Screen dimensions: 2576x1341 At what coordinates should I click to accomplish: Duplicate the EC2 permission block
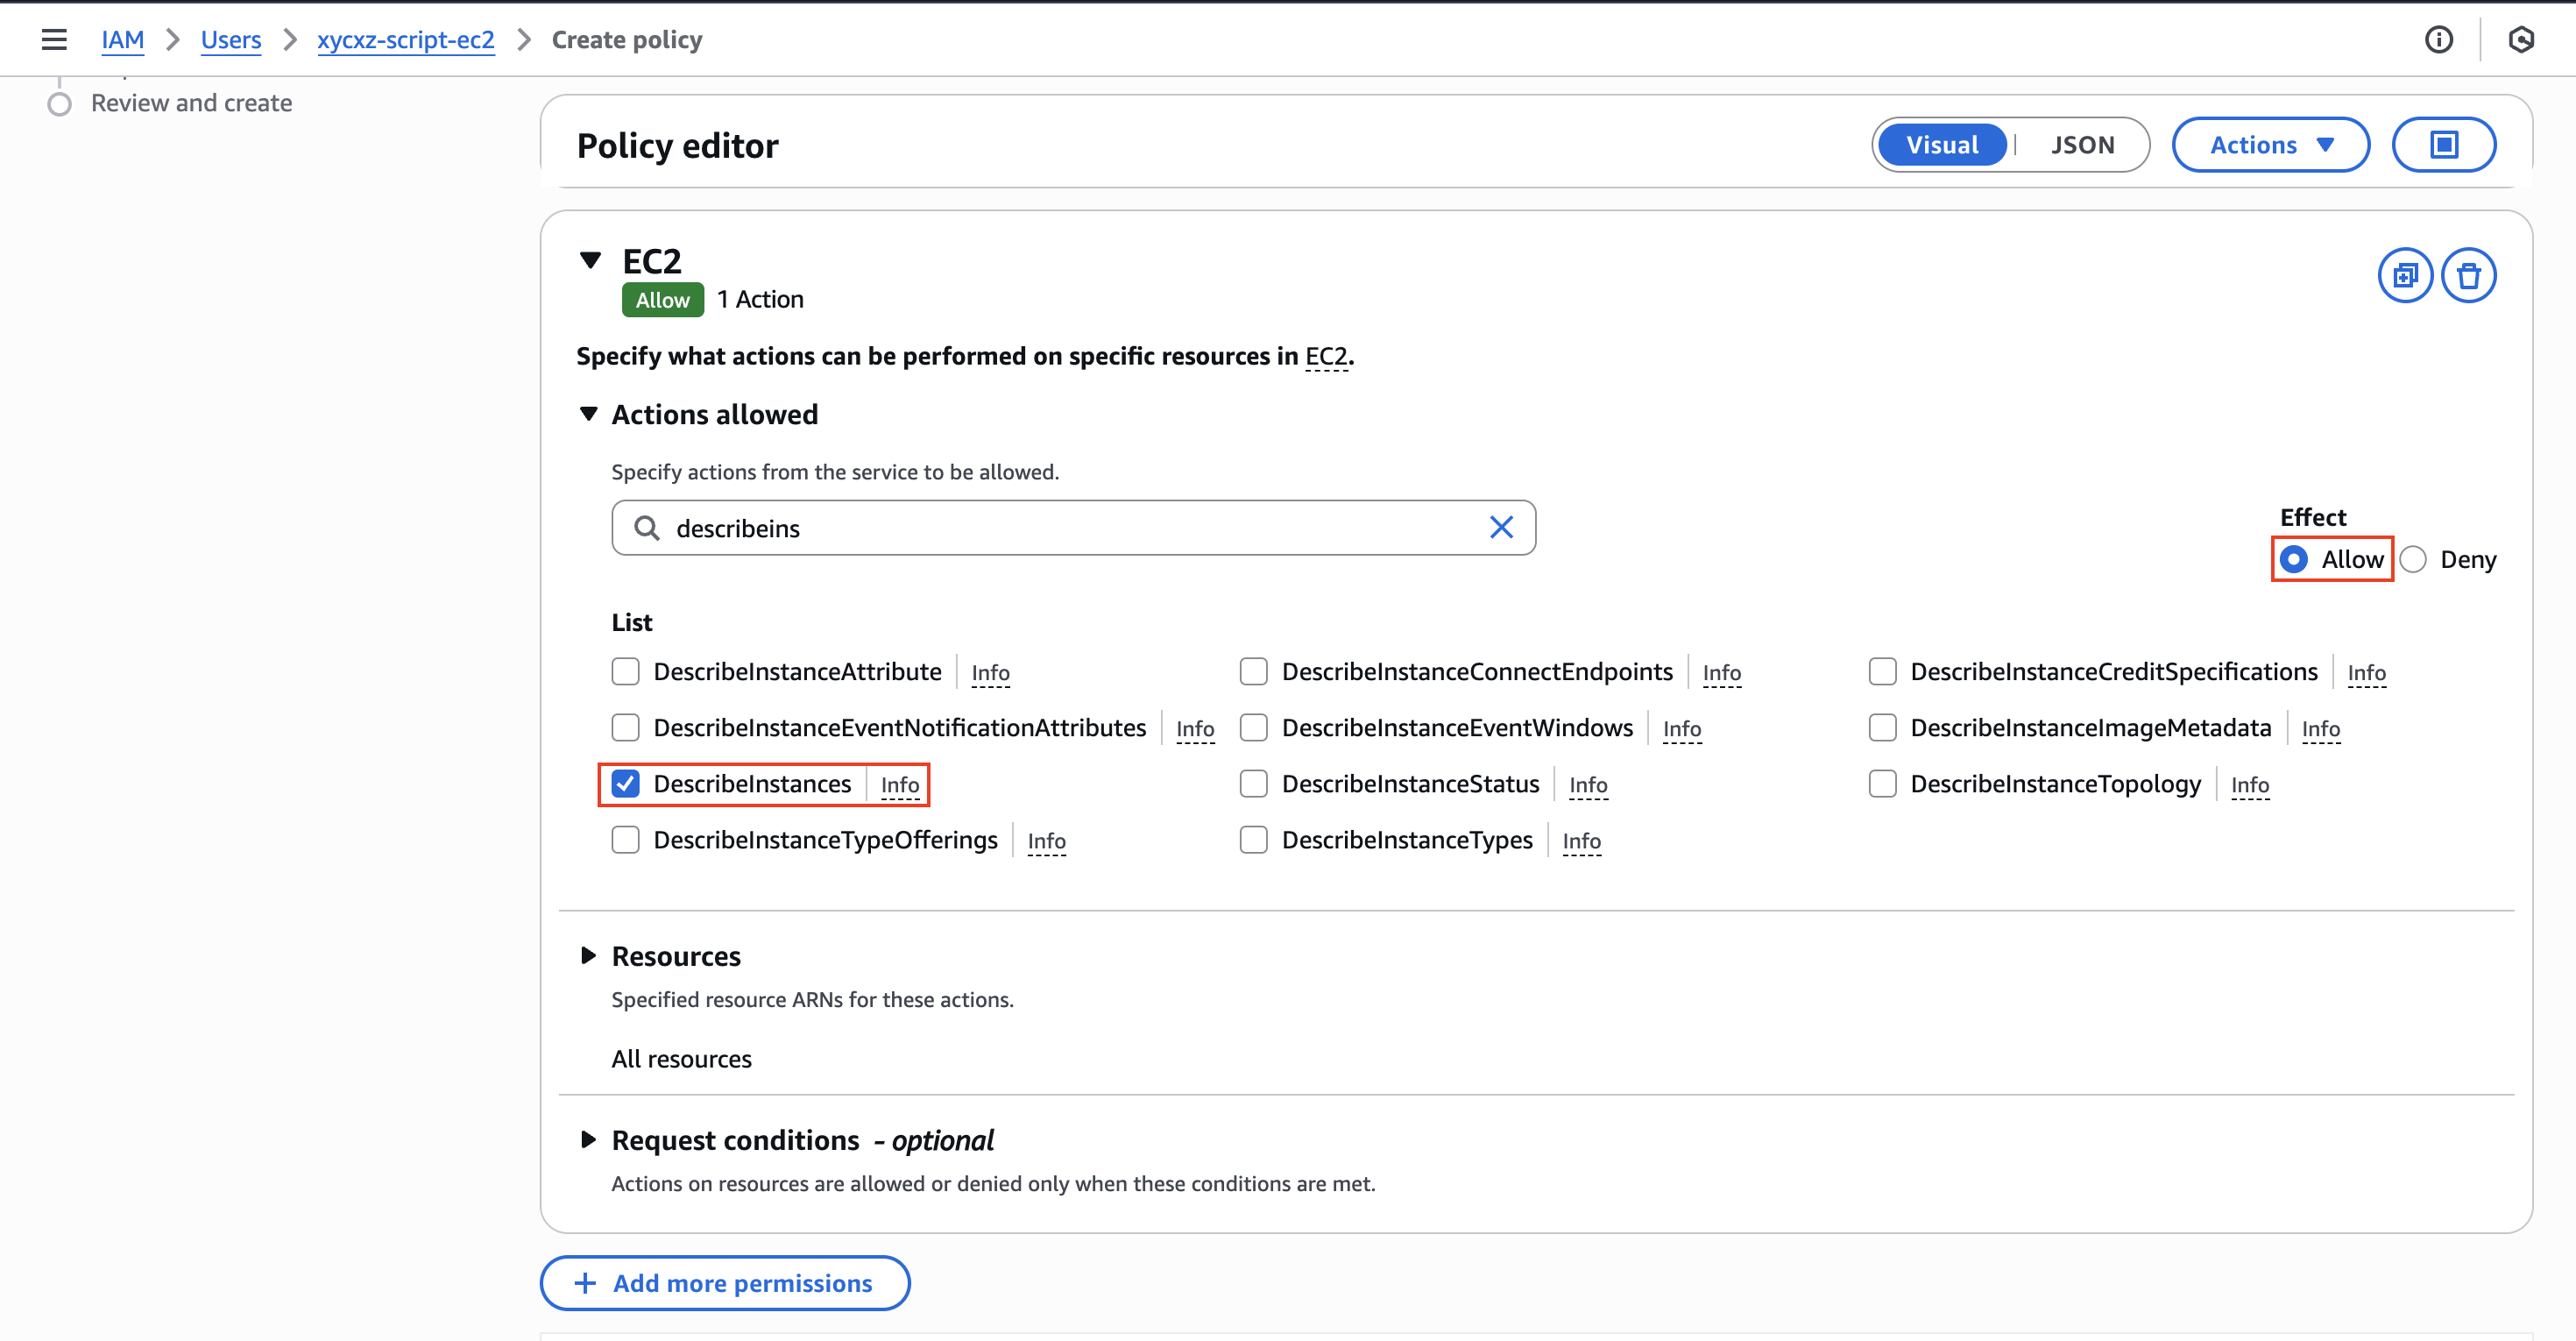coord(2404,275)
